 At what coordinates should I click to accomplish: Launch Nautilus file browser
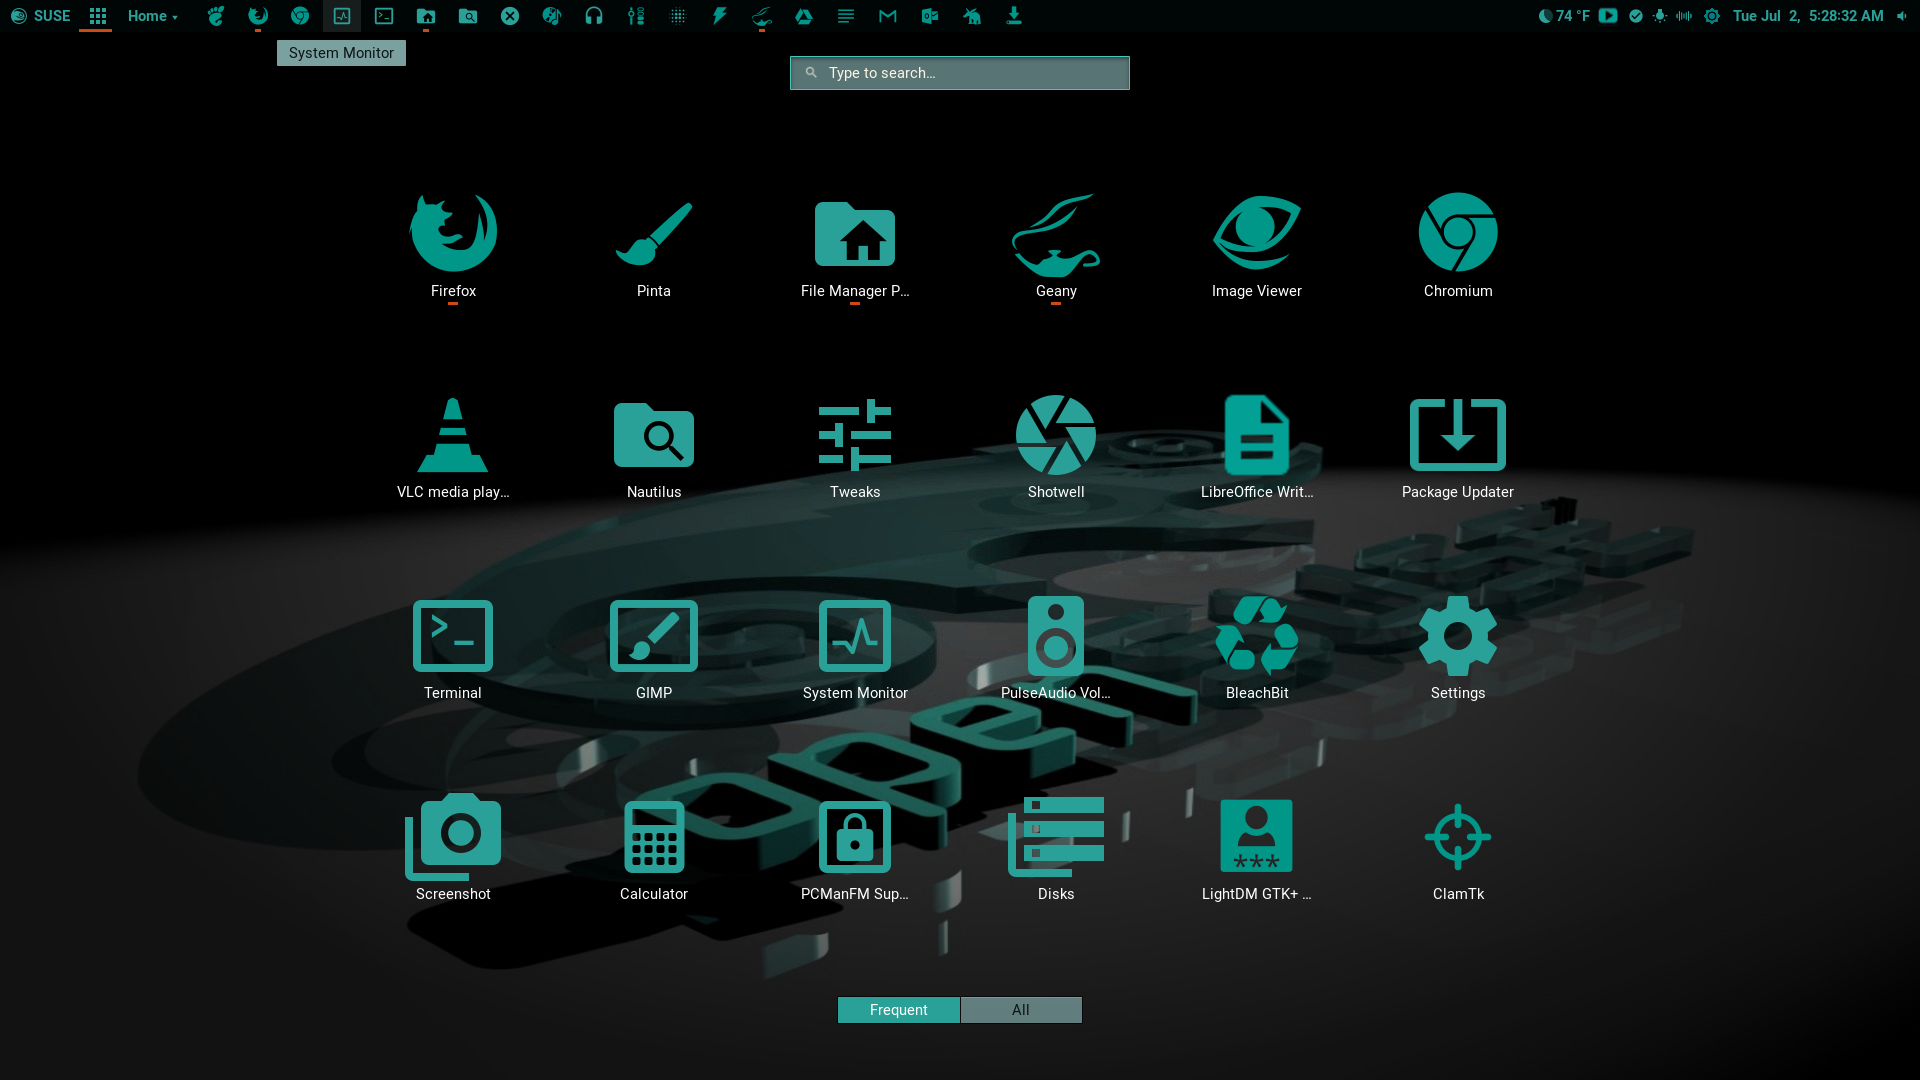[x=654, y=448]
